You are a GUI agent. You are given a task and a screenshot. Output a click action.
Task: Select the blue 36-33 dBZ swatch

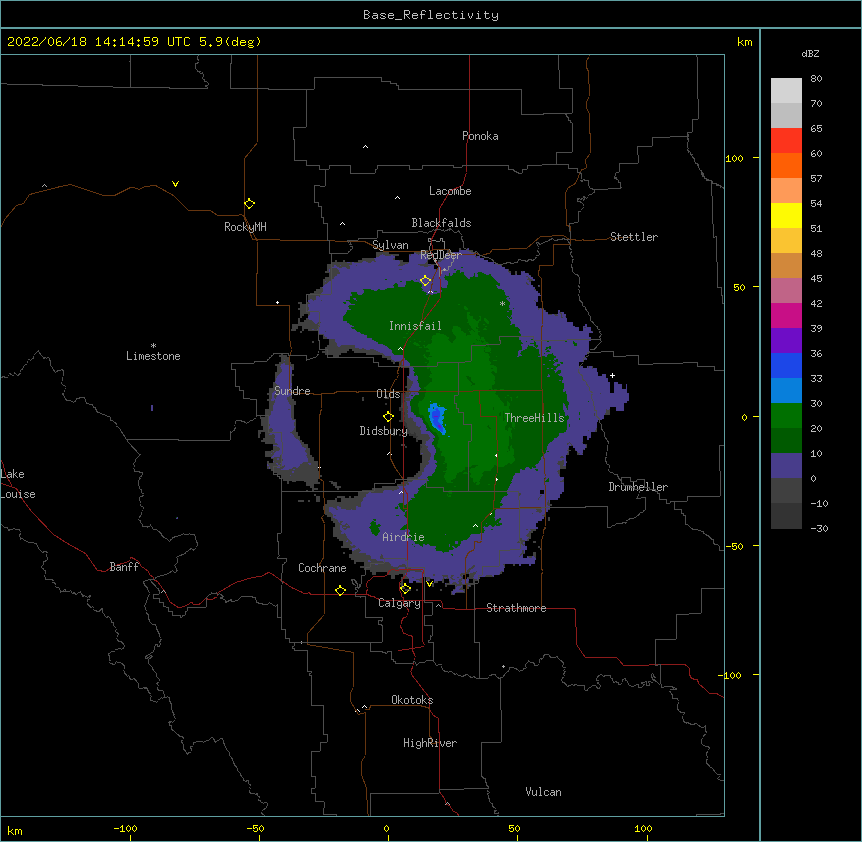point(786,365)
